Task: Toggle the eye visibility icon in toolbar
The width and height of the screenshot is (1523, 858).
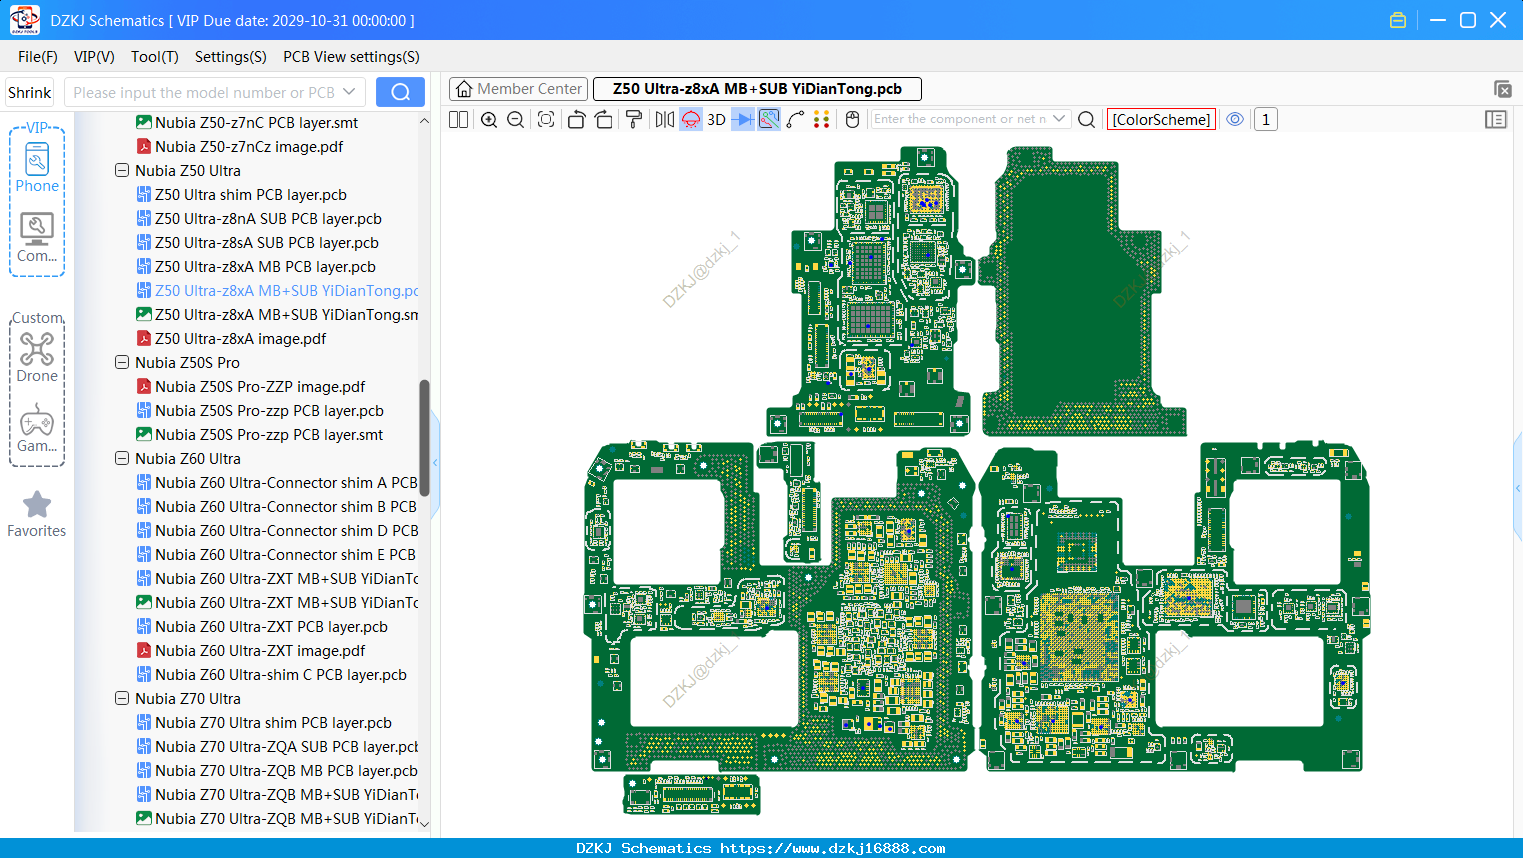Action: (1236, 119)
